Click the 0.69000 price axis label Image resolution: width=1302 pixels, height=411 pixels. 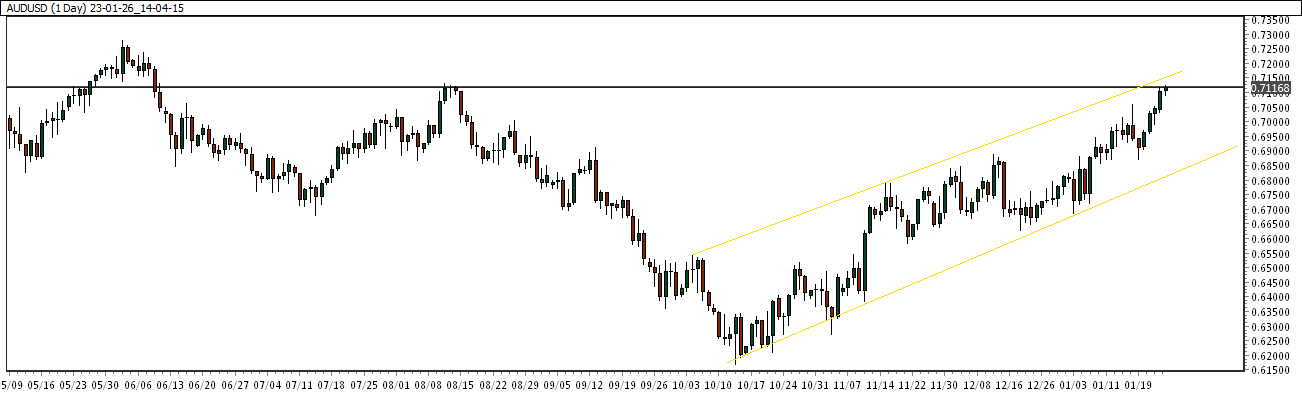pyautogui.click(x=1271, y=151)
